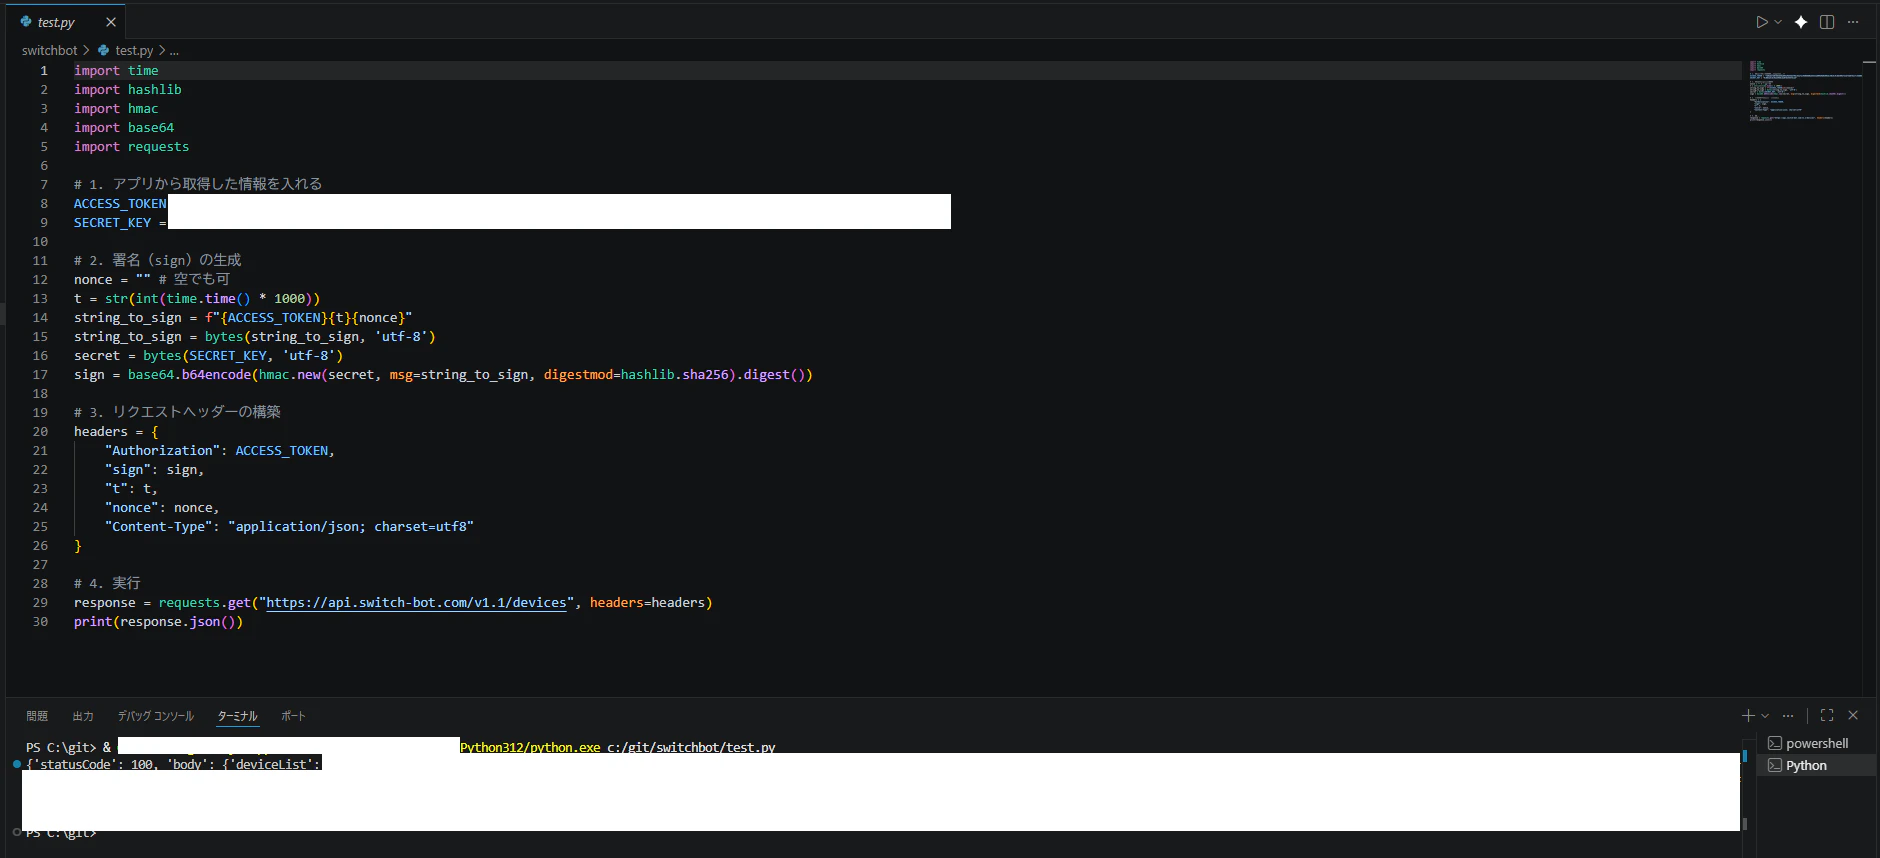
Task: Click the c:/git/switchbot/test.py path in the terminal
Action: pos(691,747)
